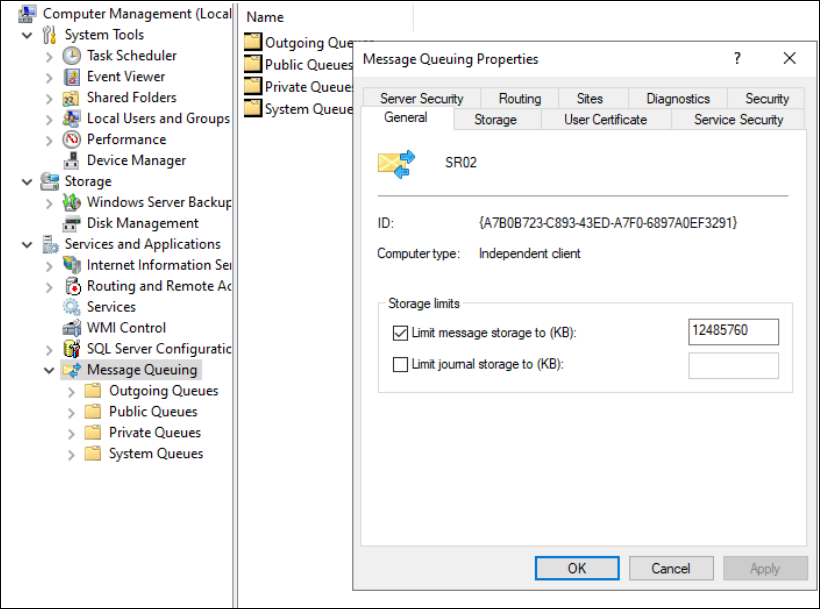Select the Performance monitor icon

71,140
